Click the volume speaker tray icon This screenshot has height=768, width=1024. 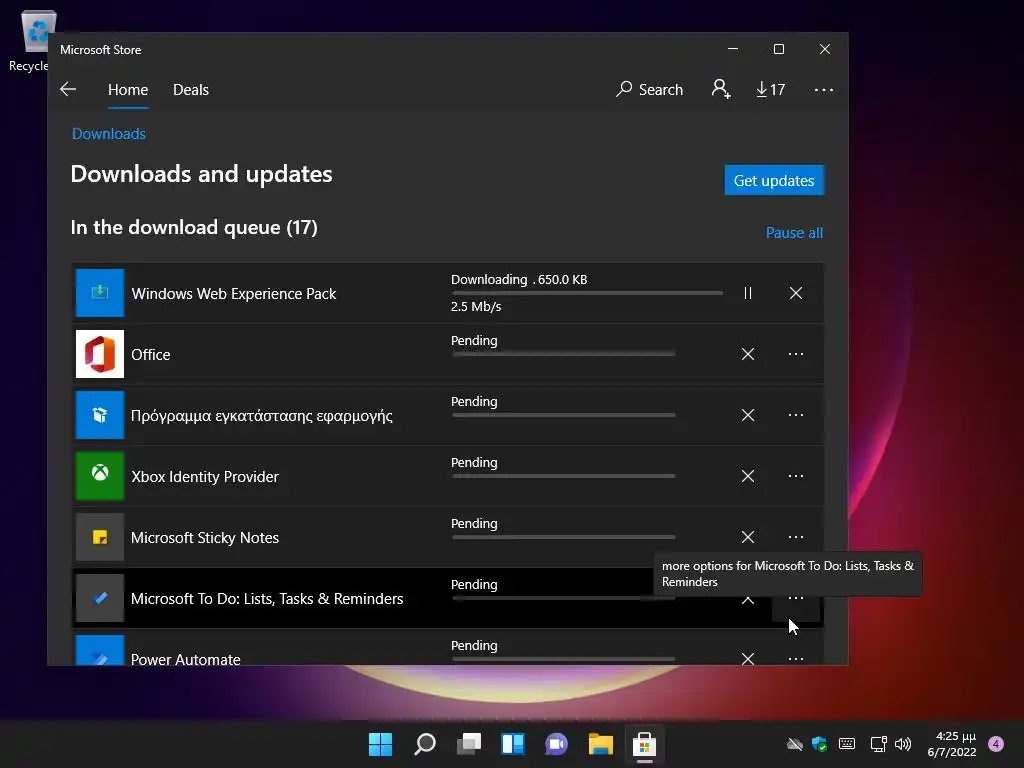(903, 744)
